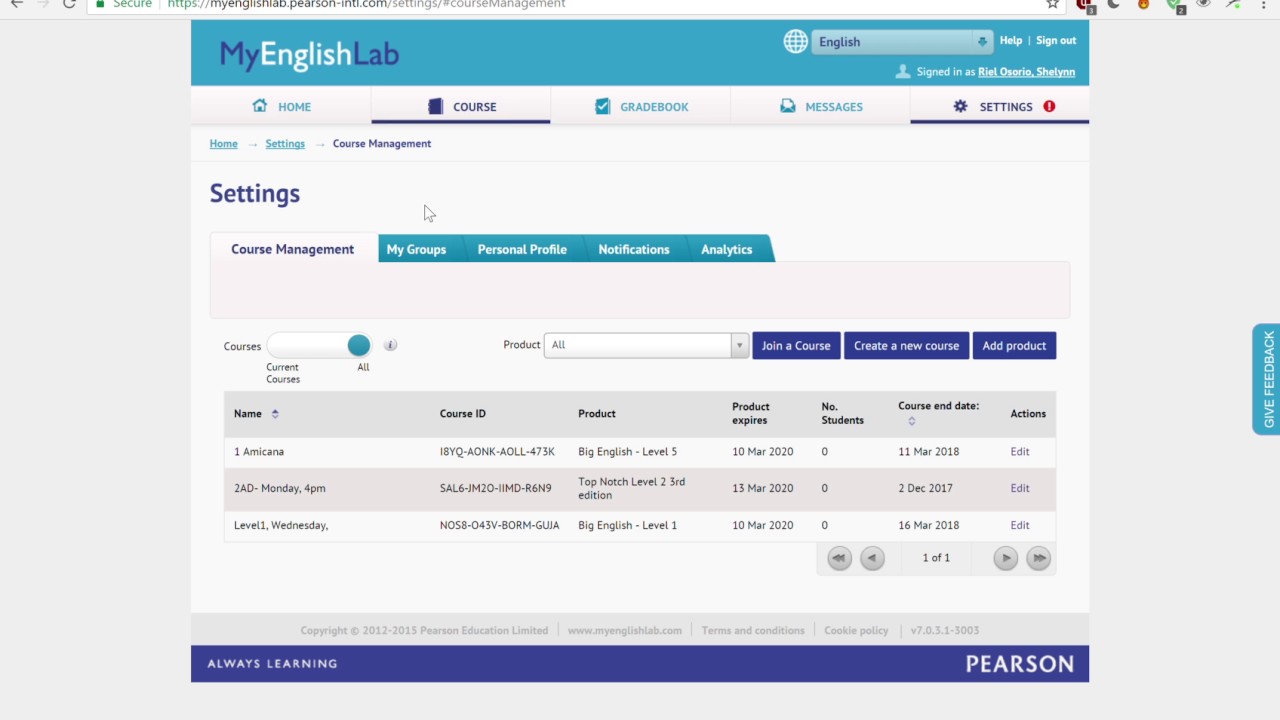Go to first page of the table
This screenshot has width=1280, height=720.
839,558
